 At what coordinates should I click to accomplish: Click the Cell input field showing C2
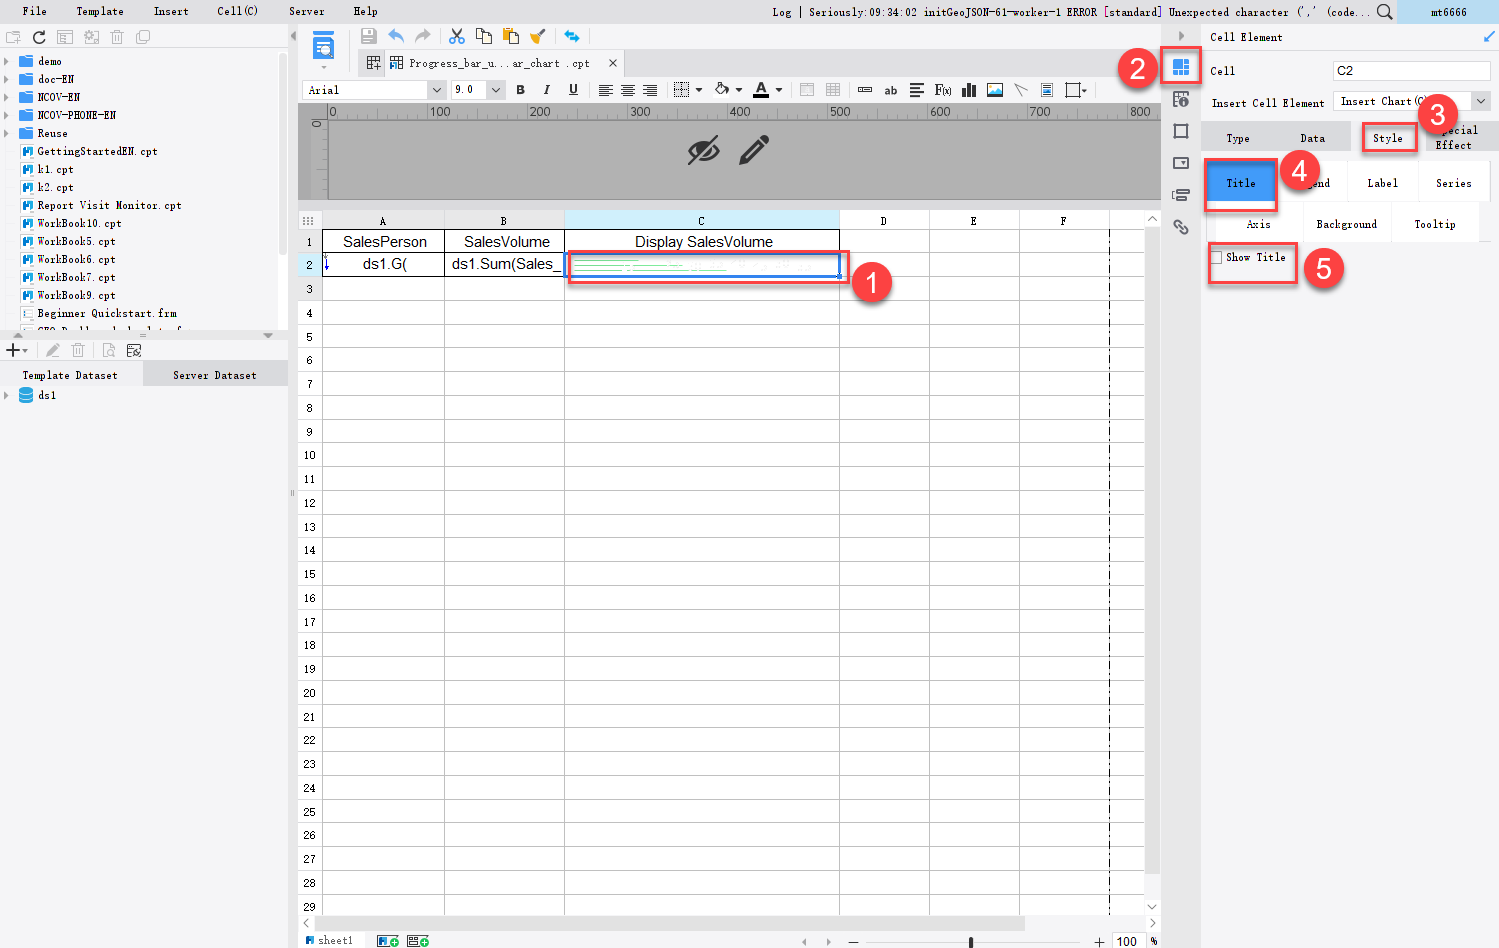tap(1410, 70)
